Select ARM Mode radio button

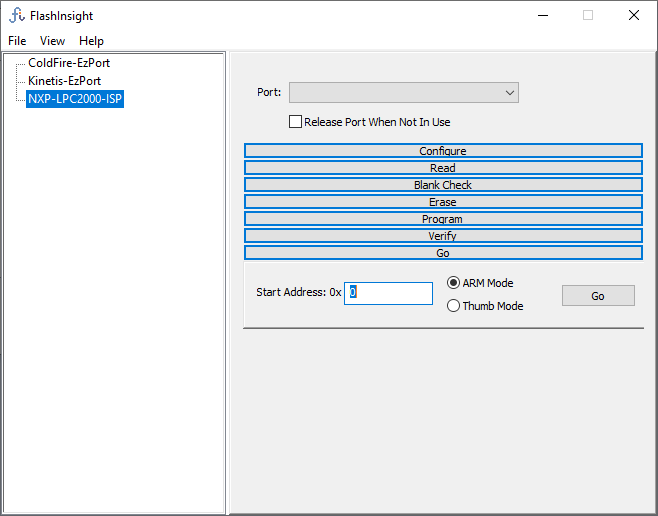(454, 283)
